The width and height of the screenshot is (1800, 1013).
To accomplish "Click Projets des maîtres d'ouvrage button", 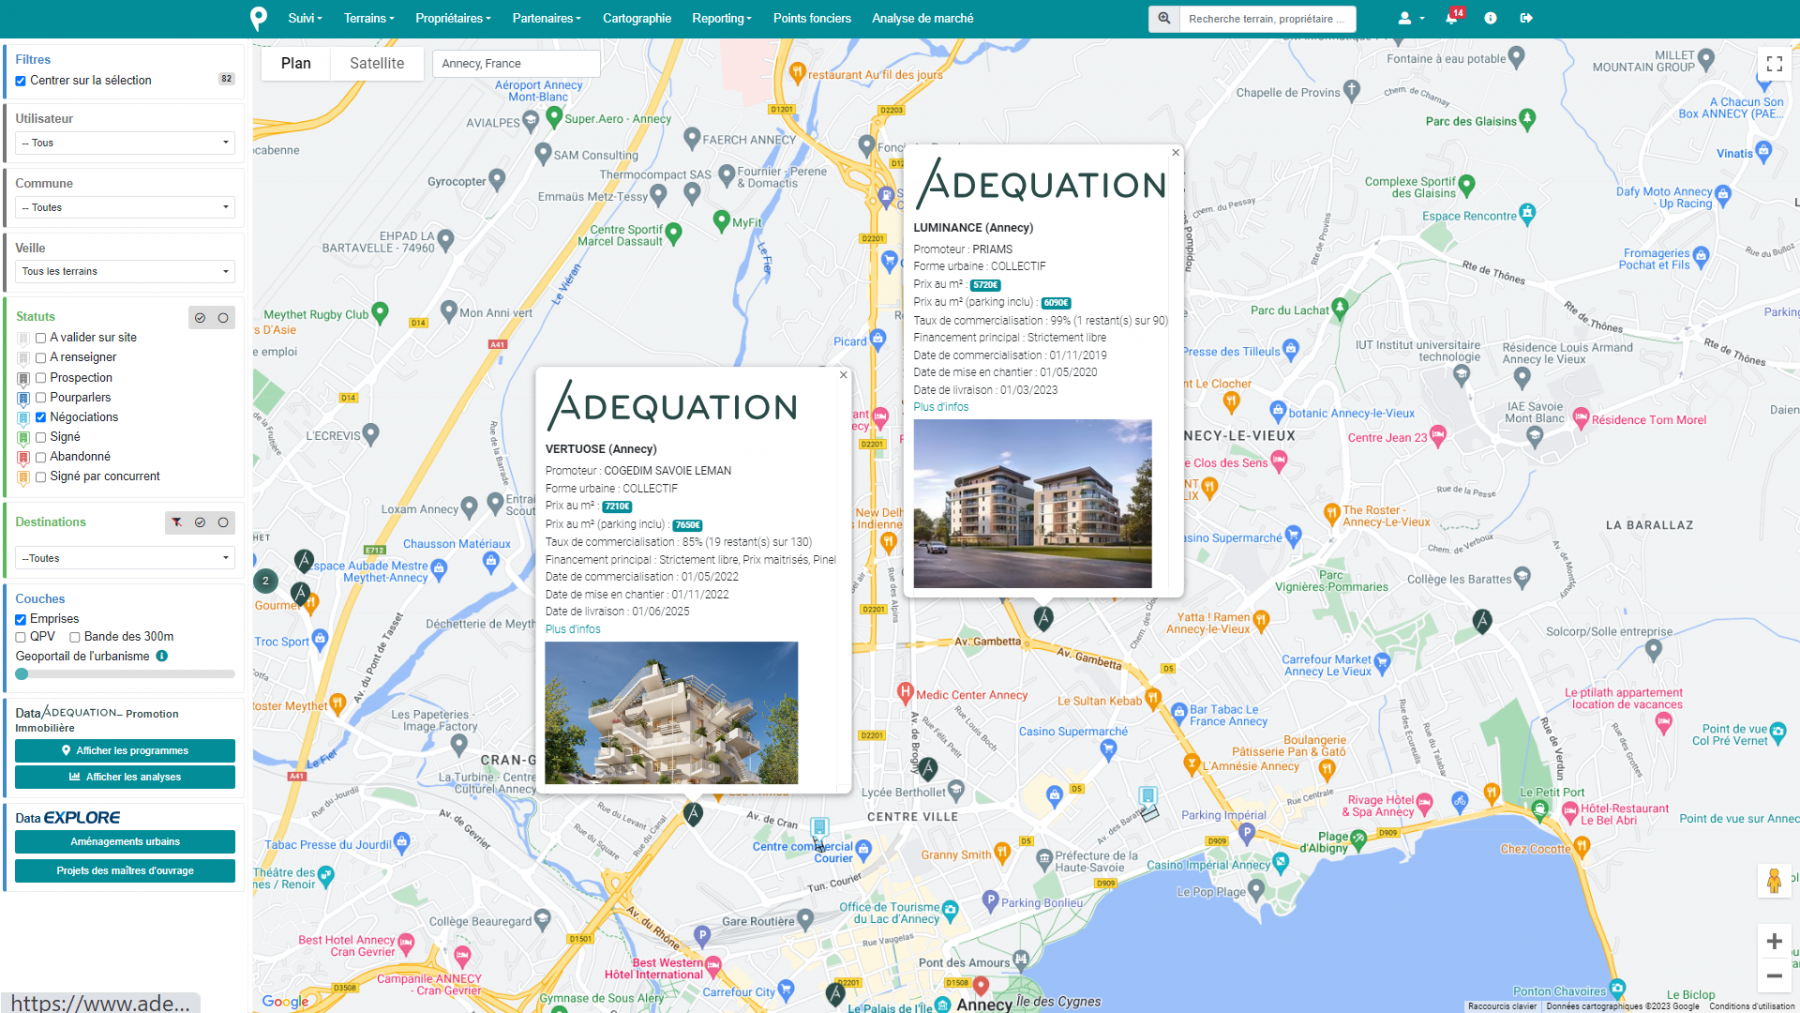I will coord(125,871).
